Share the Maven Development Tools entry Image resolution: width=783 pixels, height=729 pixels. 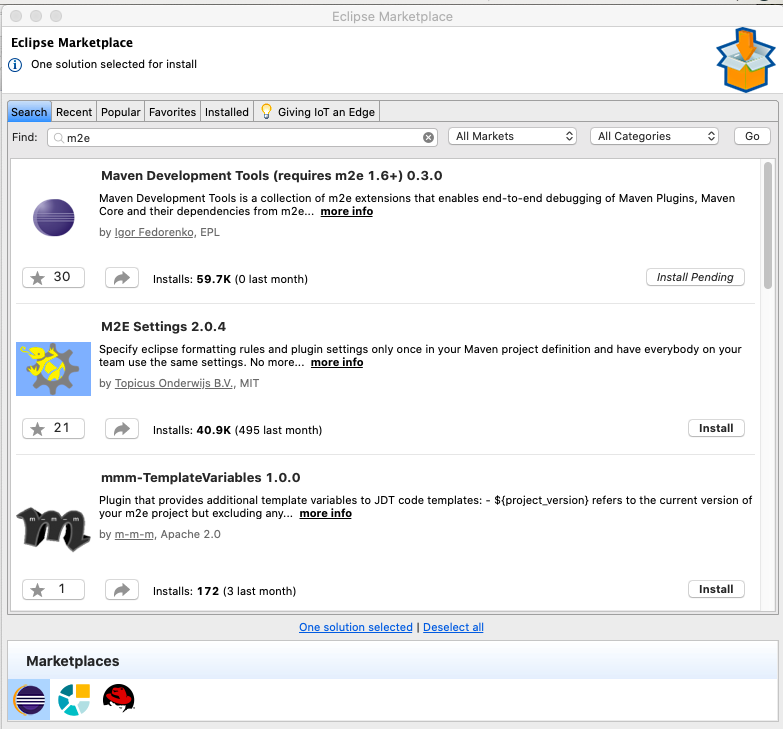122,278
